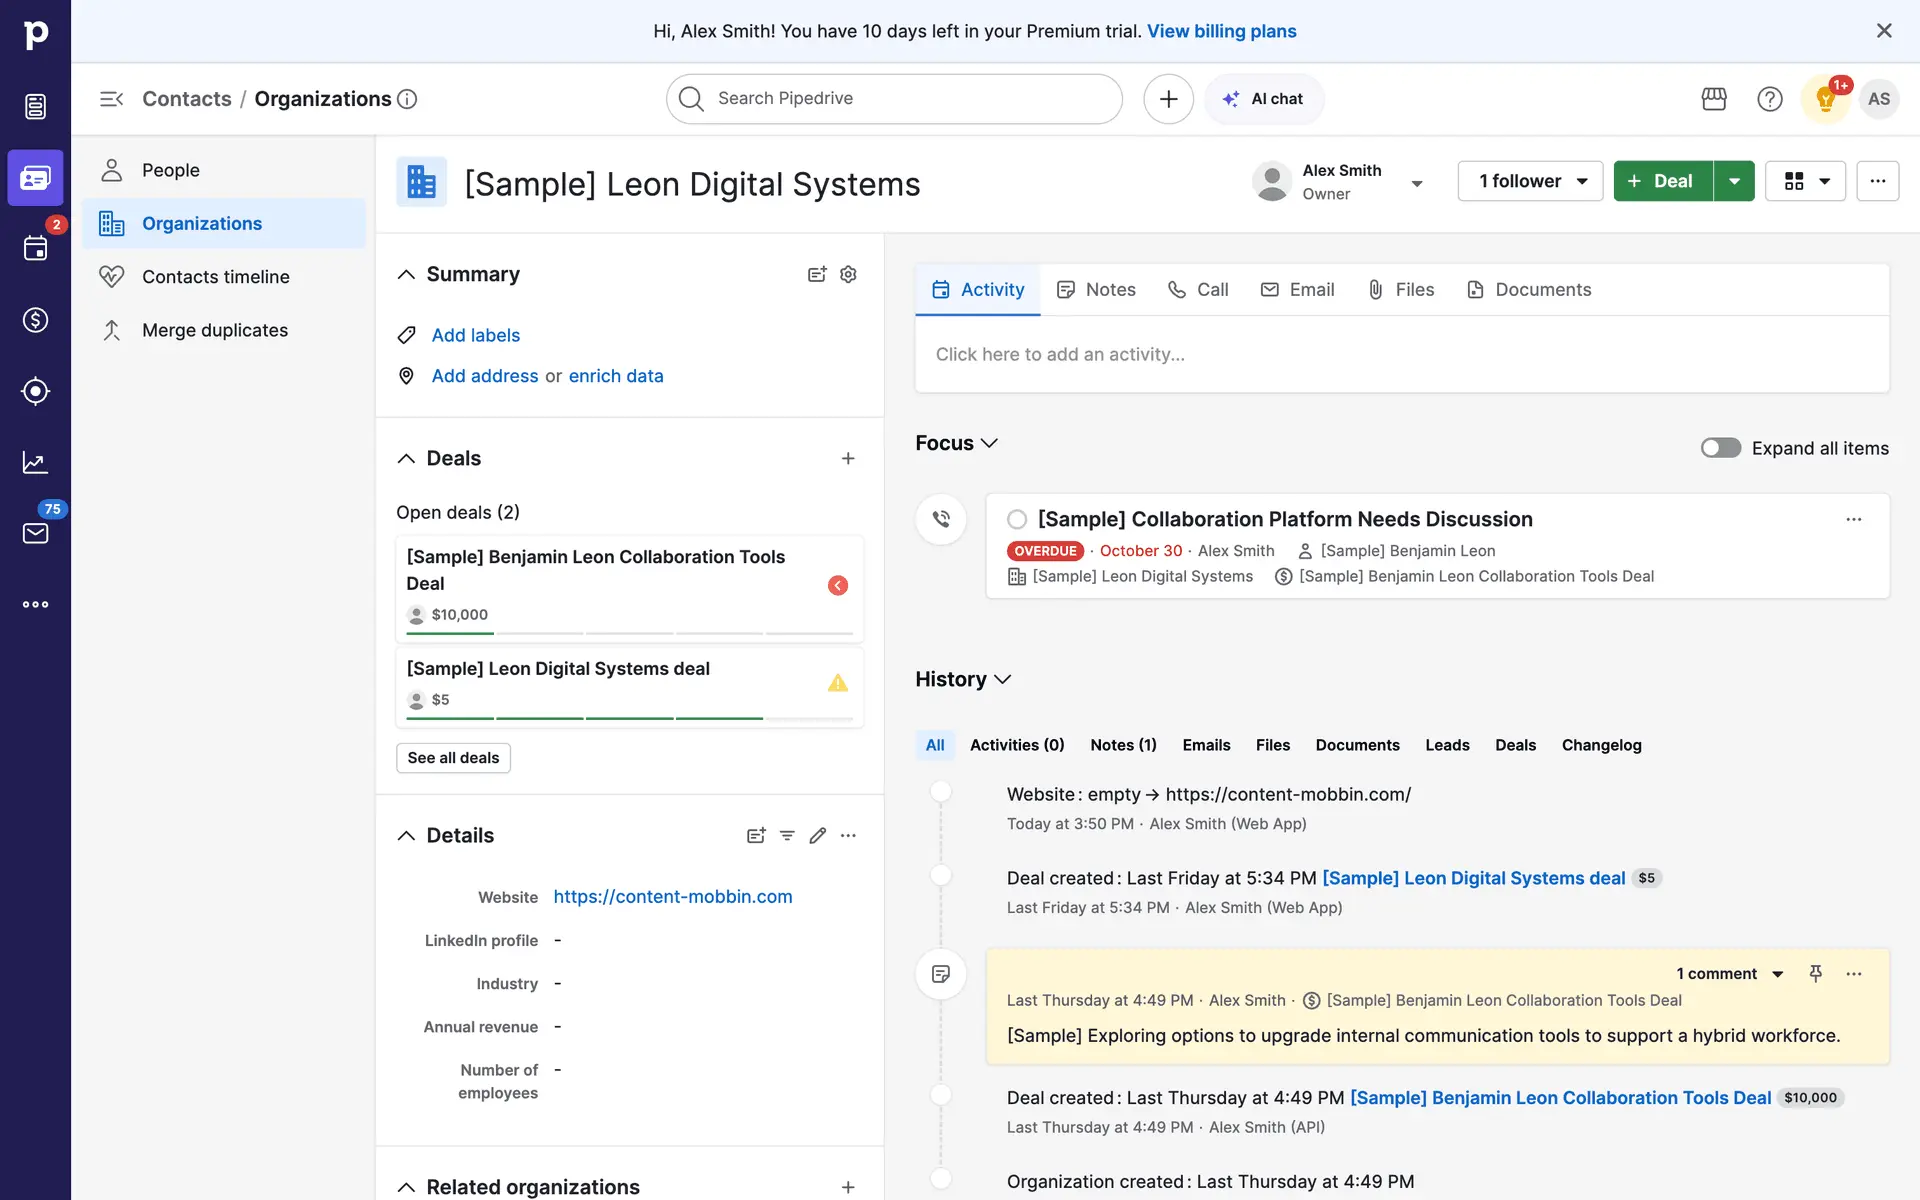This screenshot has width=1920, height=1200.
Task: Select the Changelog history filter tab
Action: pos(1601,745)
